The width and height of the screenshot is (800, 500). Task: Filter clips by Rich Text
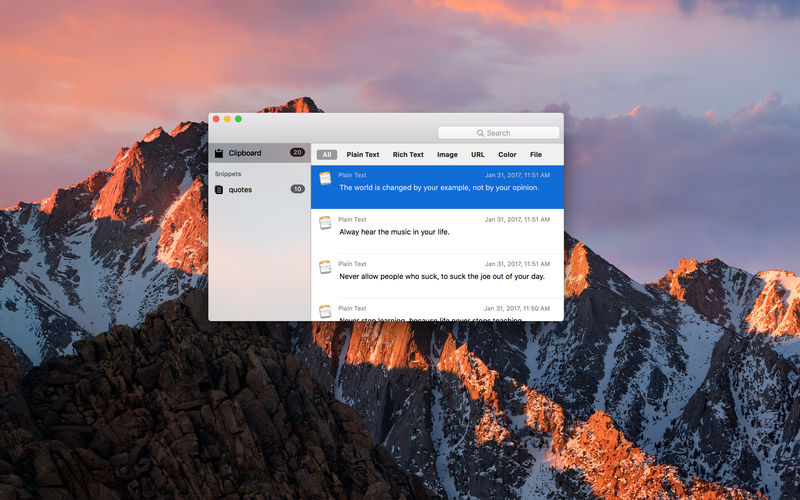coord(408,155)
